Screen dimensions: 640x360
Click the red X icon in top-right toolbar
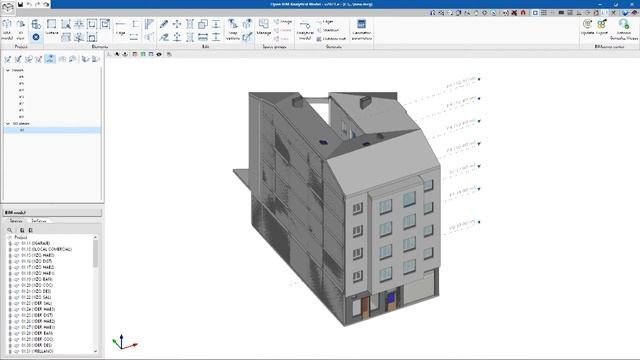pyautogui.click(x=514, y=13)
